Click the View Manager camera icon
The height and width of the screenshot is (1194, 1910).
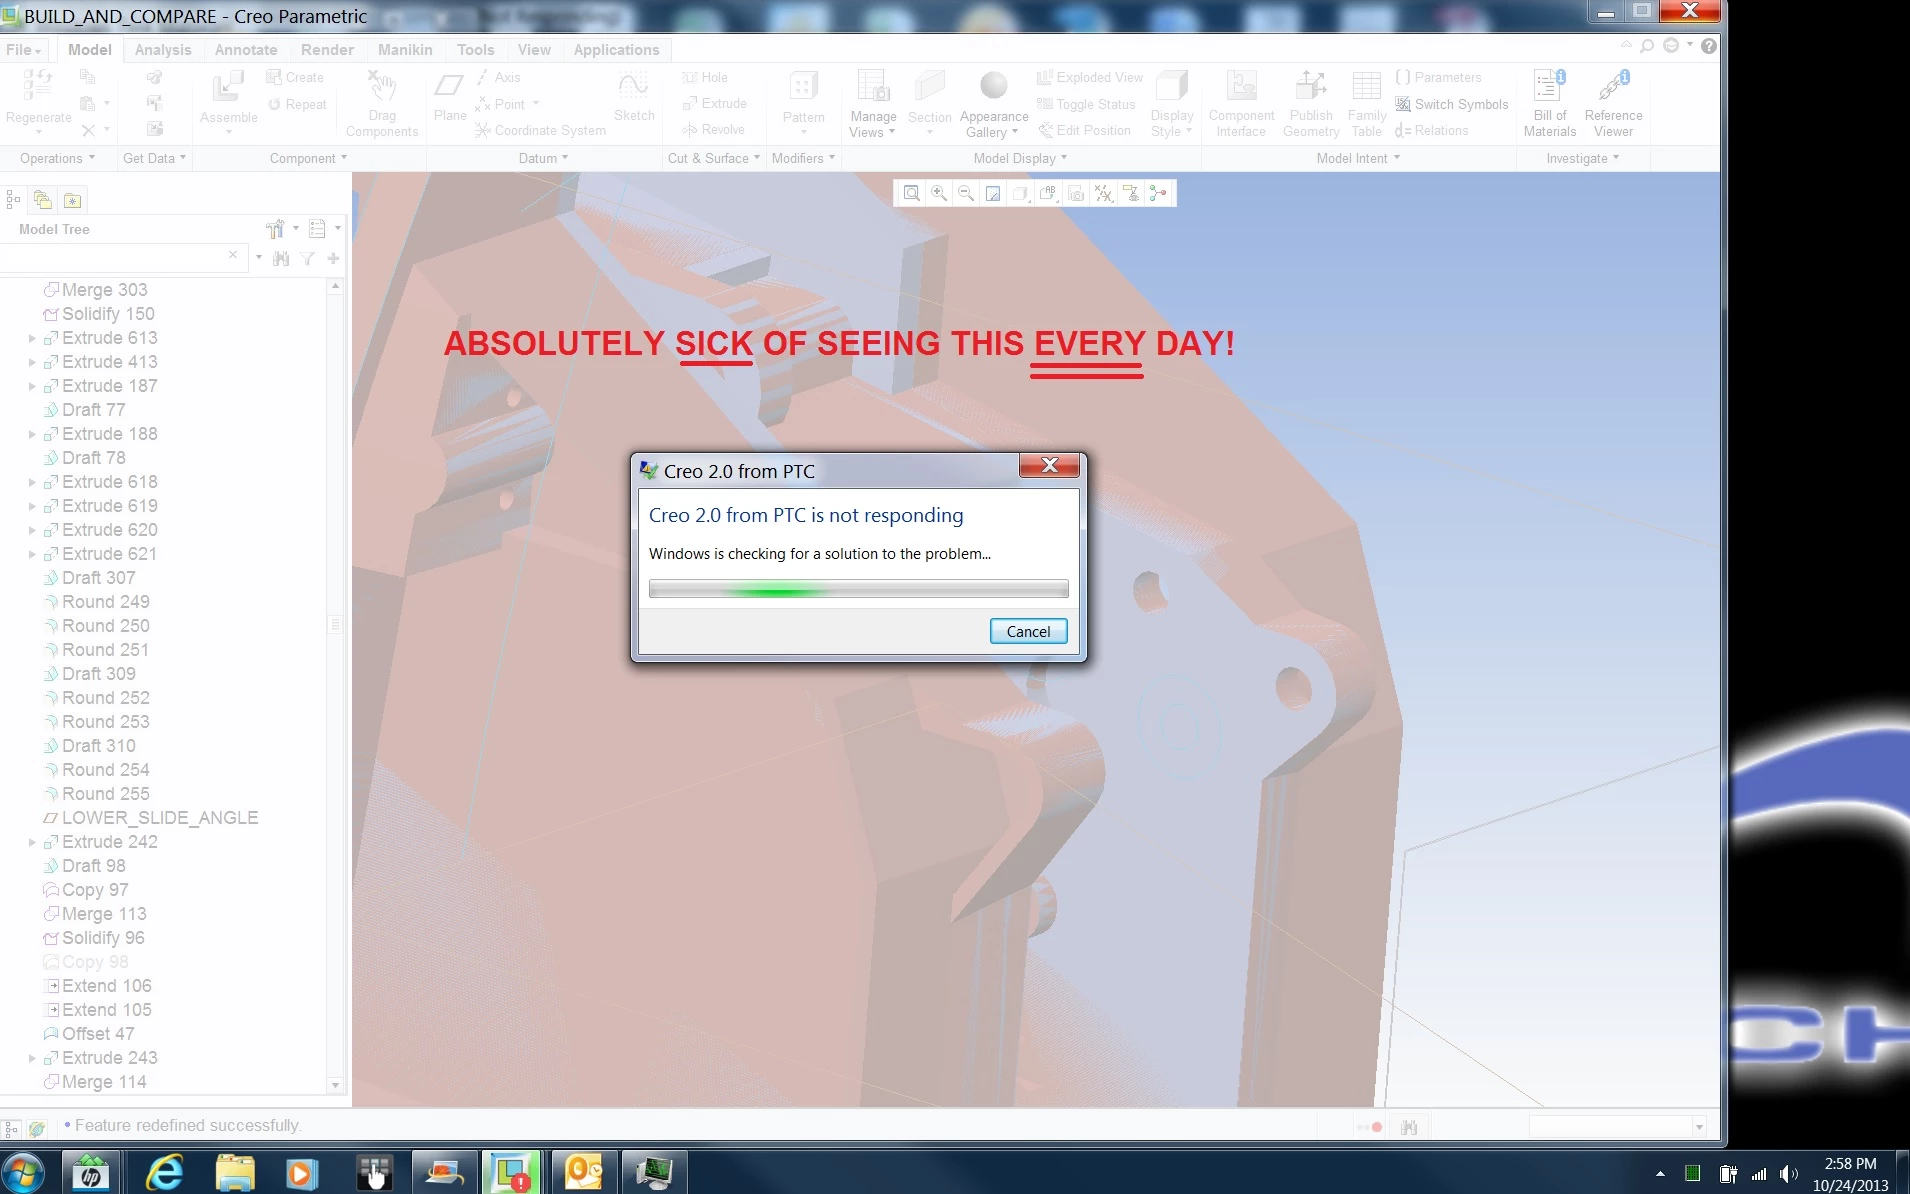1076,193
